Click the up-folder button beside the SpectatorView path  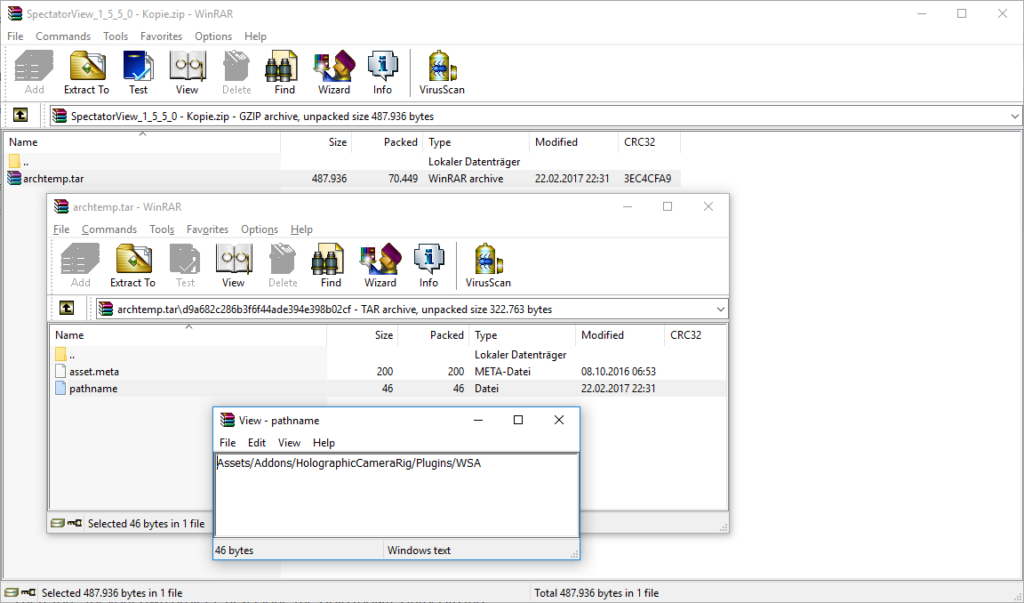[20, 116]
